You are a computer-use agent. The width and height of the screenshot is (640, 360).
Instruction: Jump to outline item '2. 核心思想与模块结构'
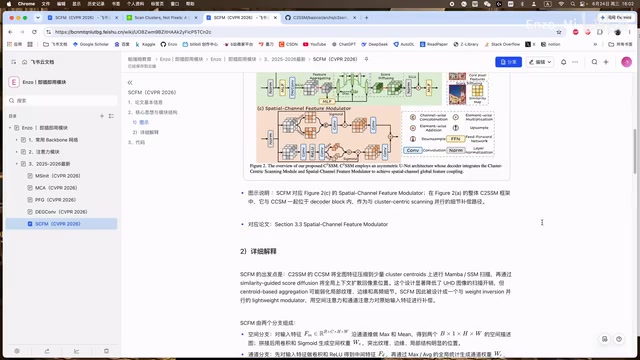152,112
